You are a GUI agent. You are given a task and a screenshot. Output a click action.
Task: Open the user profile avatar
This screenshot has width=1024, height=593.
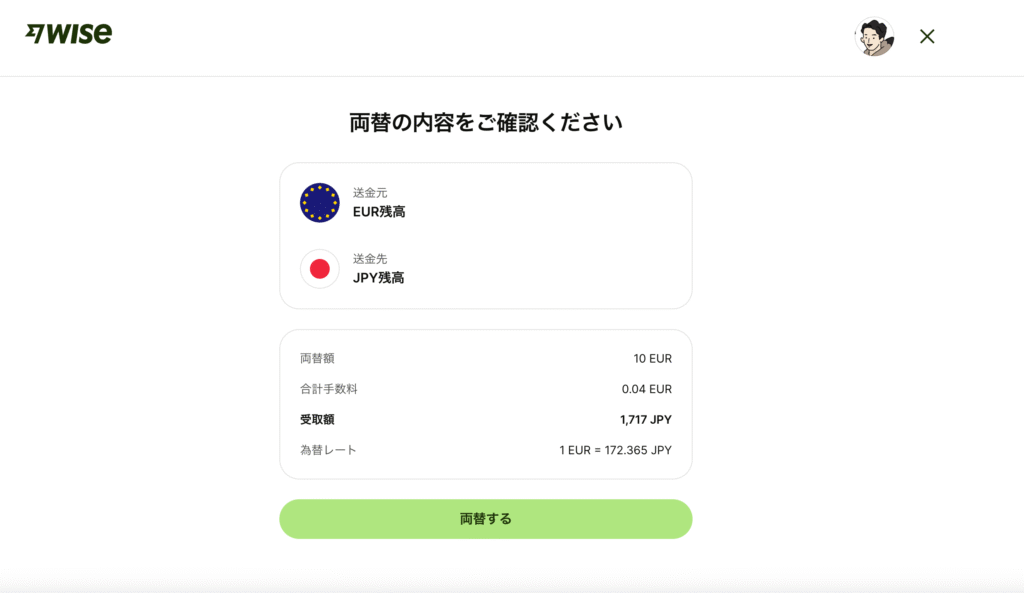point(874,37)
